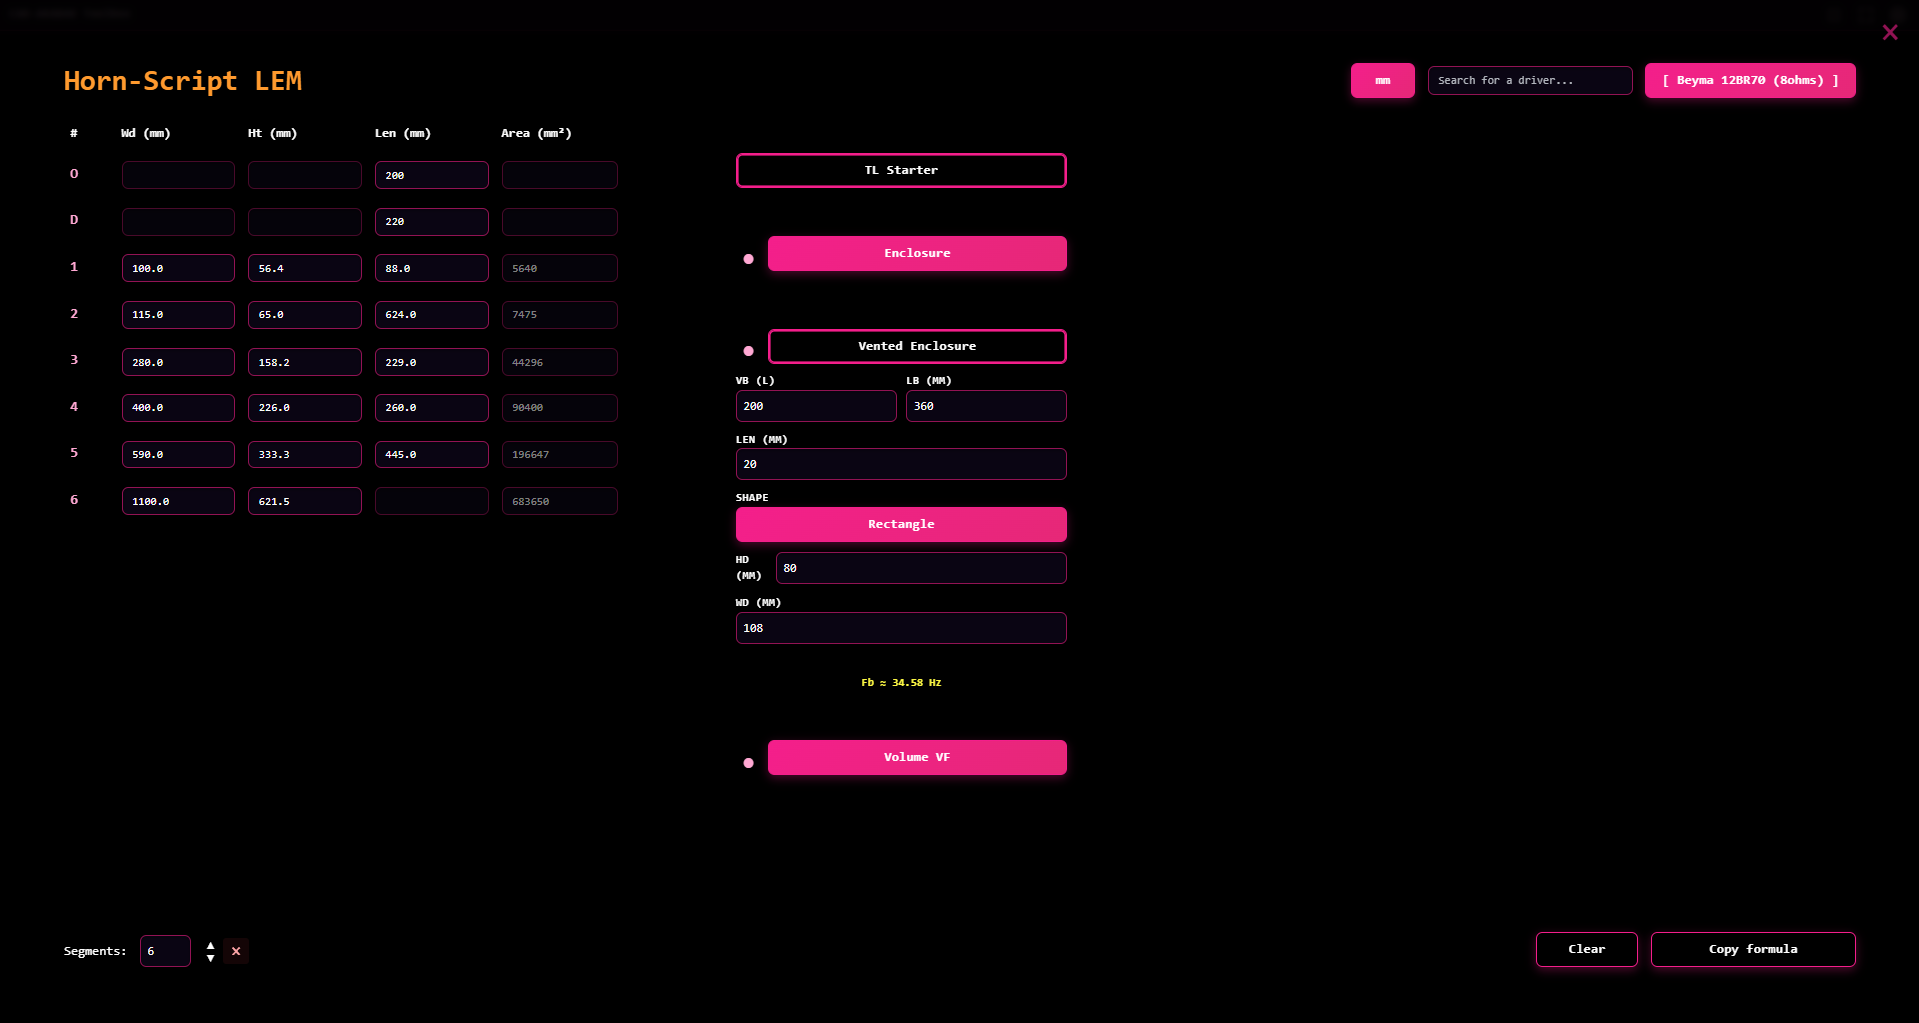Image resolution: width=1919 pixels, height=1023 pixels.
Task: Focus the driver search field
Action: click(1529, 81)
